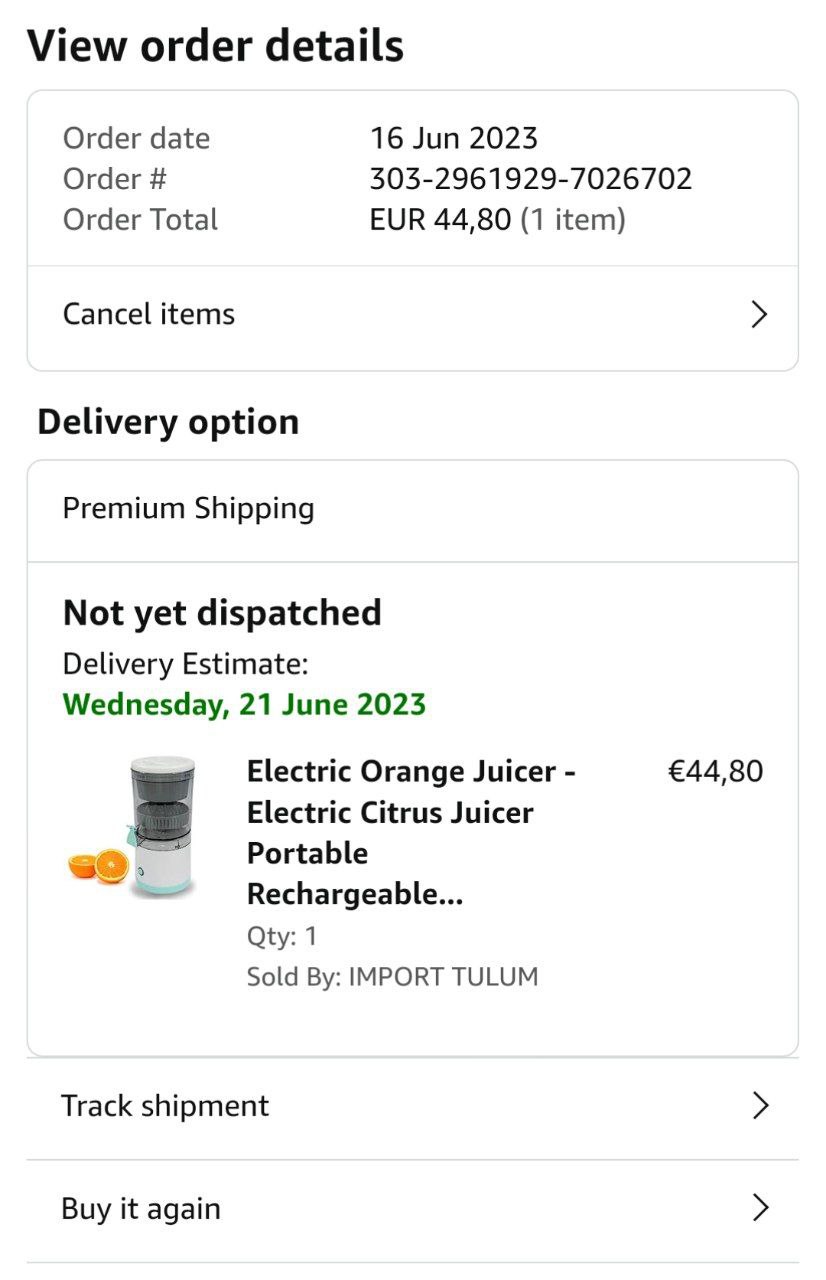Tap the Buy it again chevron arrow
Screen dimensions: 826x1280
[x=759, y=1208]
